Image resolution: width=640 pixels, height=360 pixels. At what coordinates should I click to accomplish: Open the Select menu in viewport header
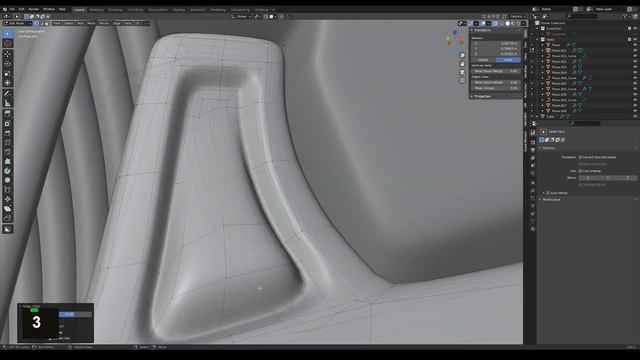(x=69, y=23)
